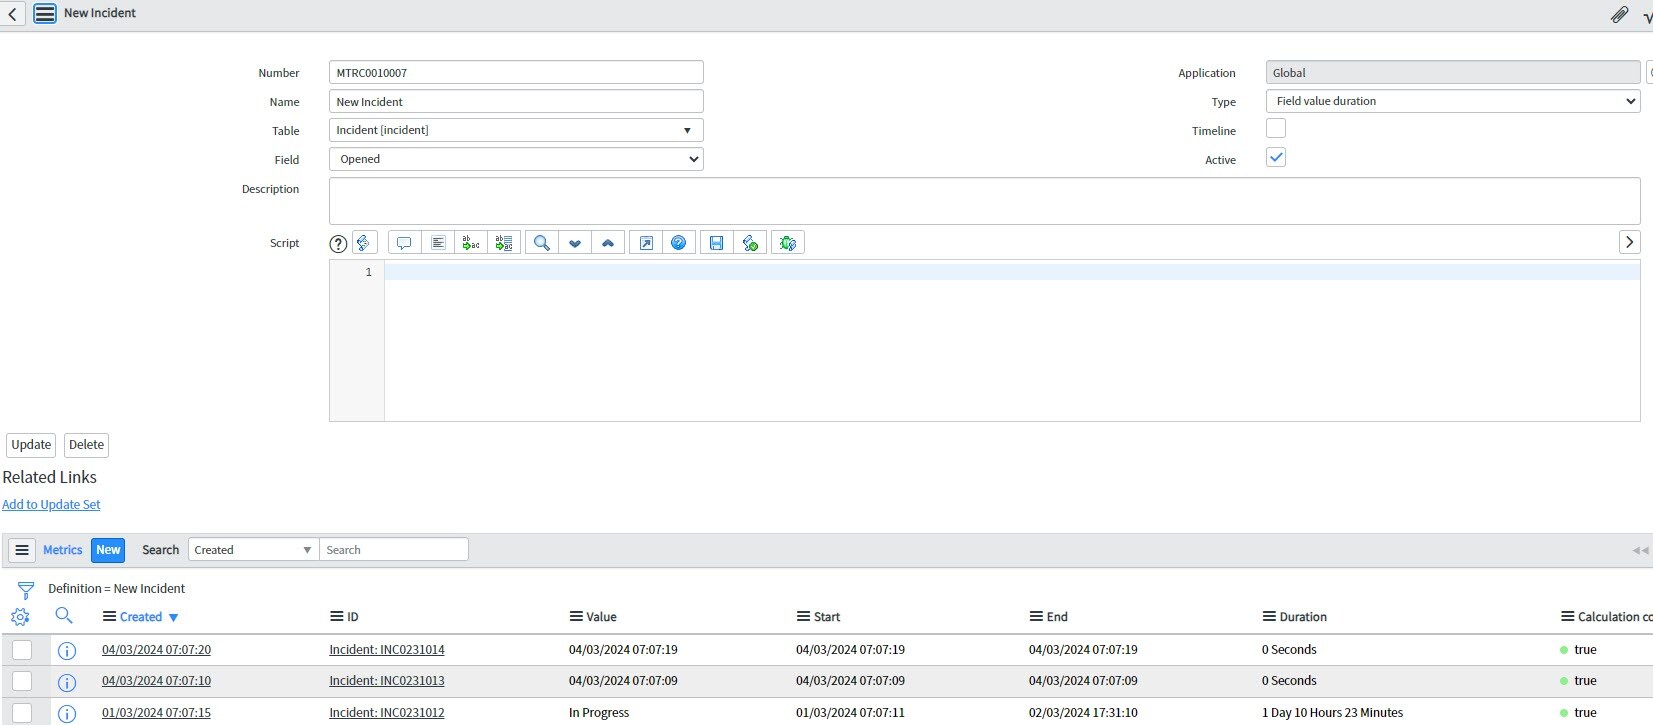Select row checkbox for INC0231013

[22, 681]
